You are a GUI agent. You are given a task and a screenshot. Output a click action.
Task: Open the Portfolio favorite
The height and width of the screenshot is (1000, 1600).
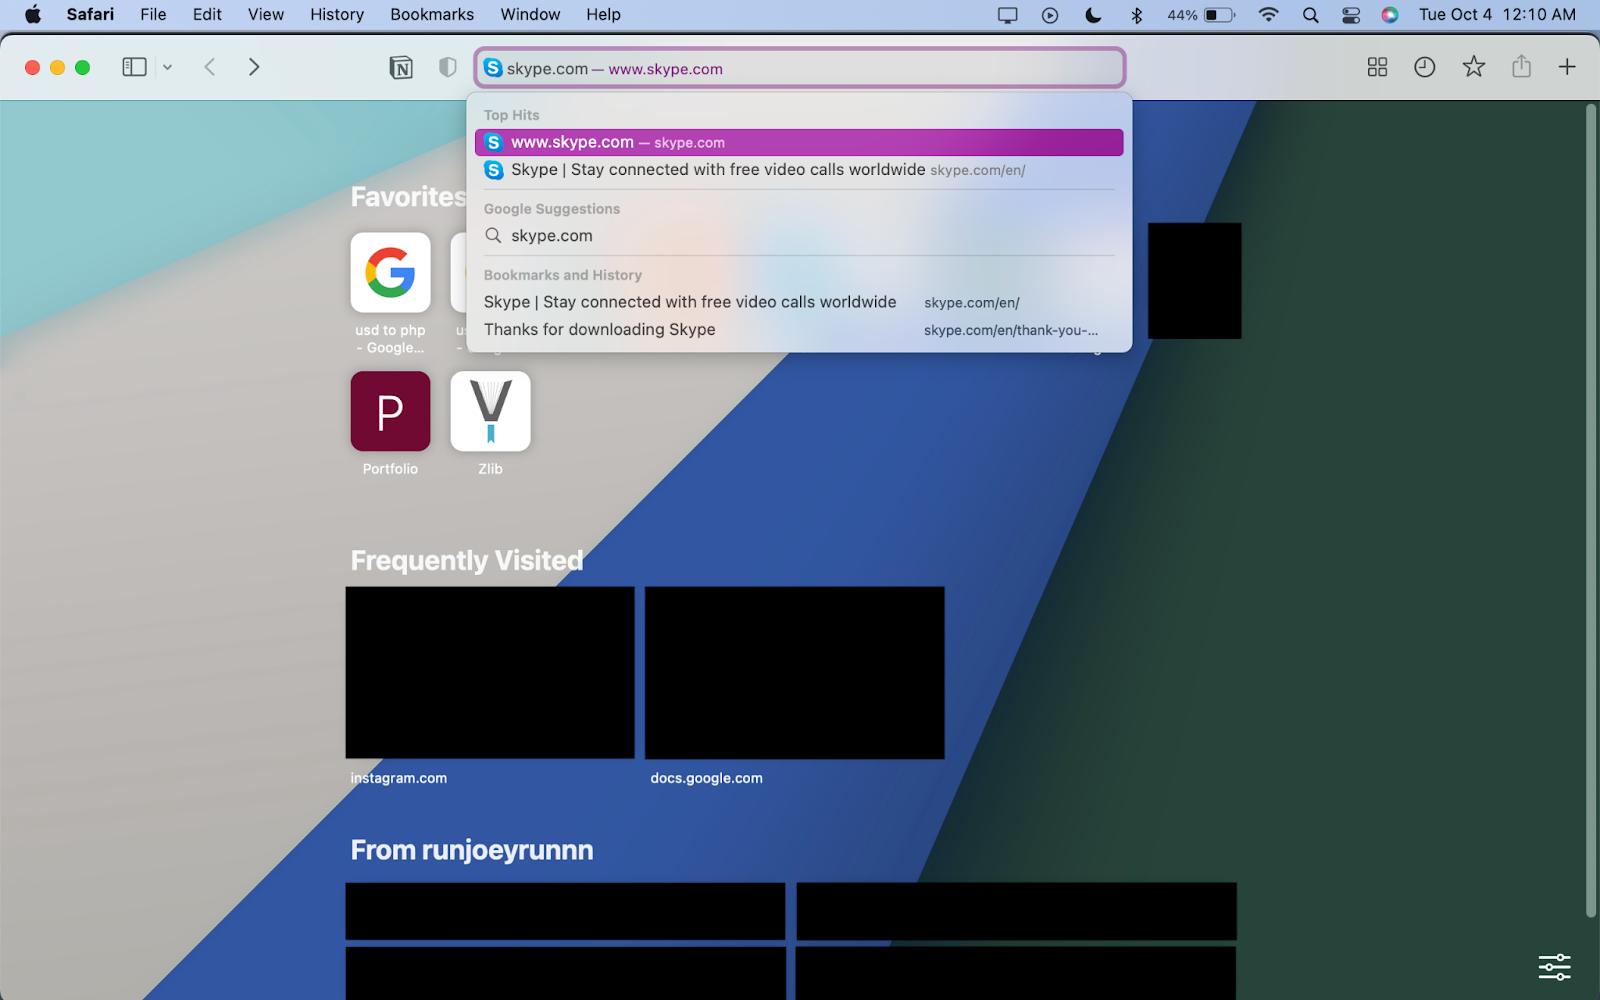click(x=390, y=411)
